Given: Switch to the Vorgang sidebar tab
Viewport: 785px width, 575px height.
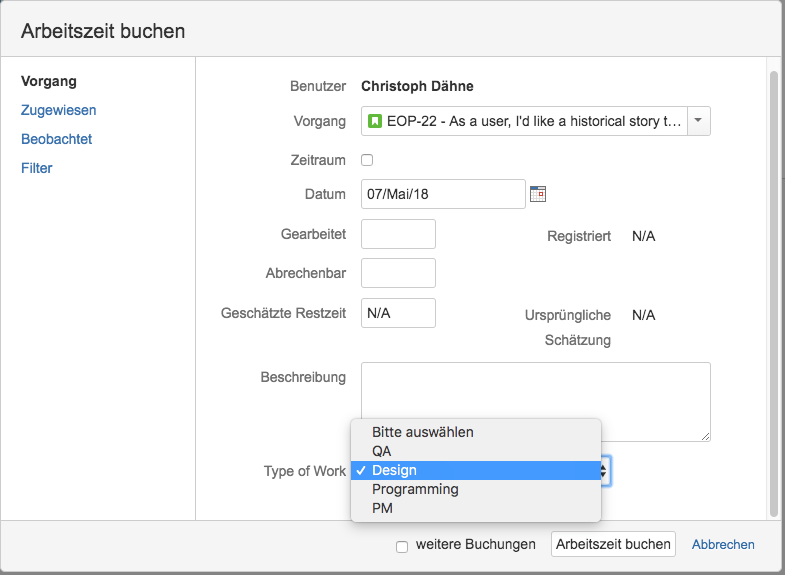Looking at the screenshot, I should coord(49,81).
